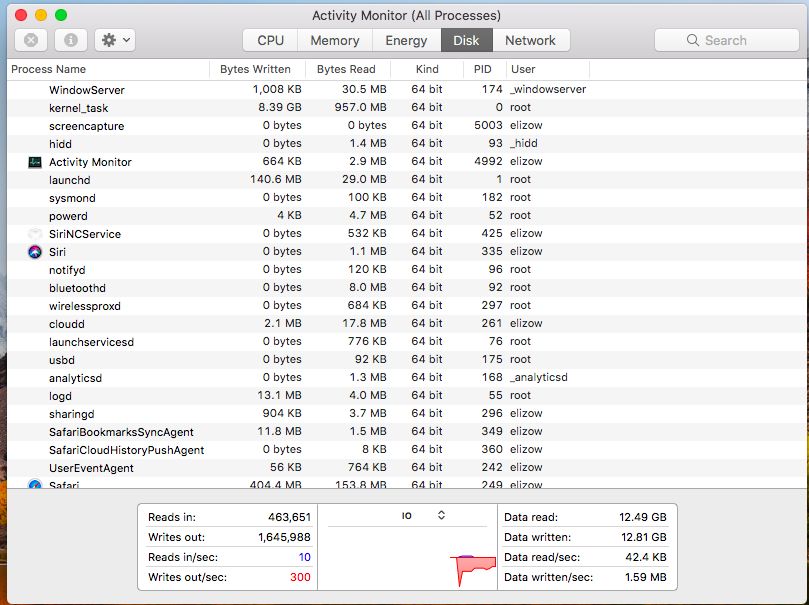Select the SafariCloudHistoryPushAgent process row
The width and height of the screenshot is (809, 605).
(x=408, y=450)
